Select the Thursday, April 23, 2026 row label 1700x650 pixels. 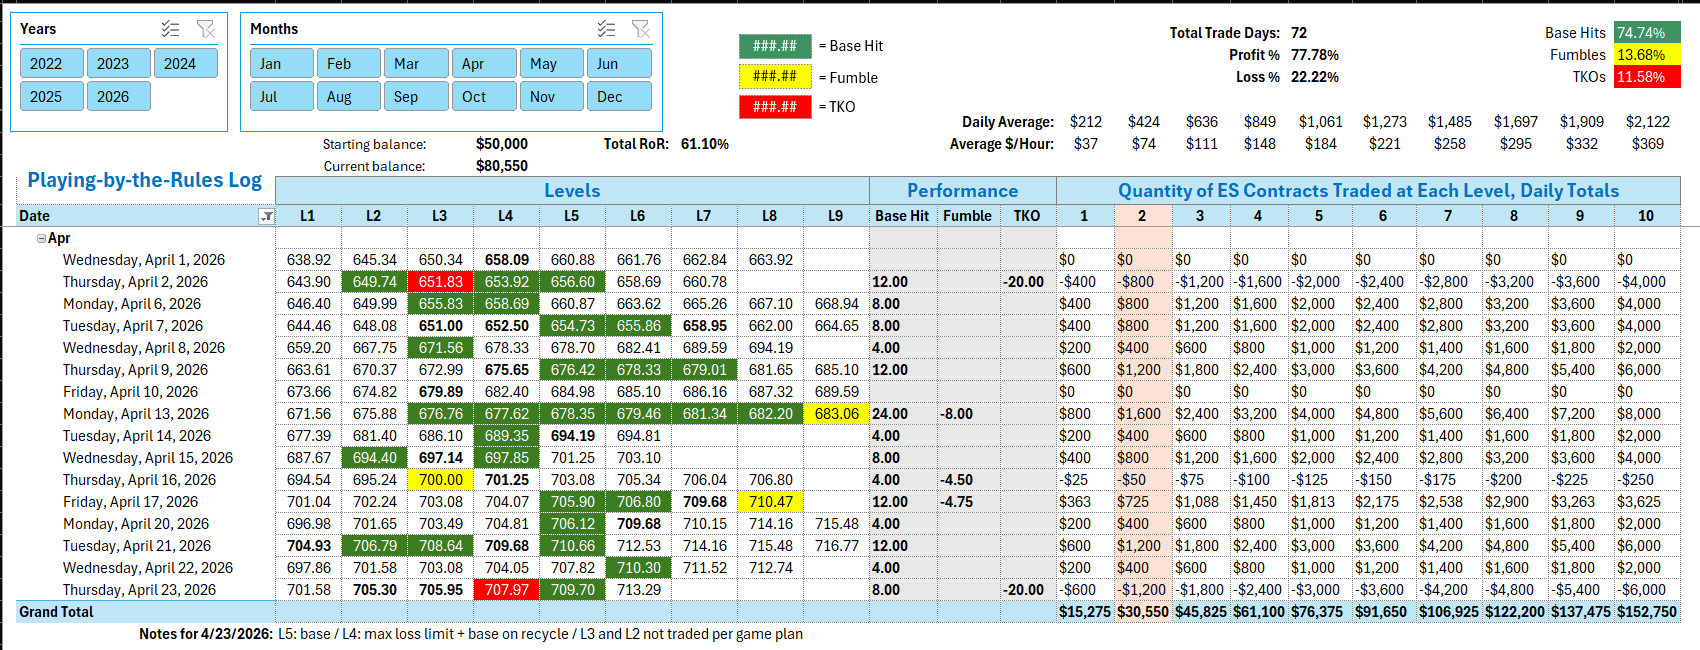[140, 590]
